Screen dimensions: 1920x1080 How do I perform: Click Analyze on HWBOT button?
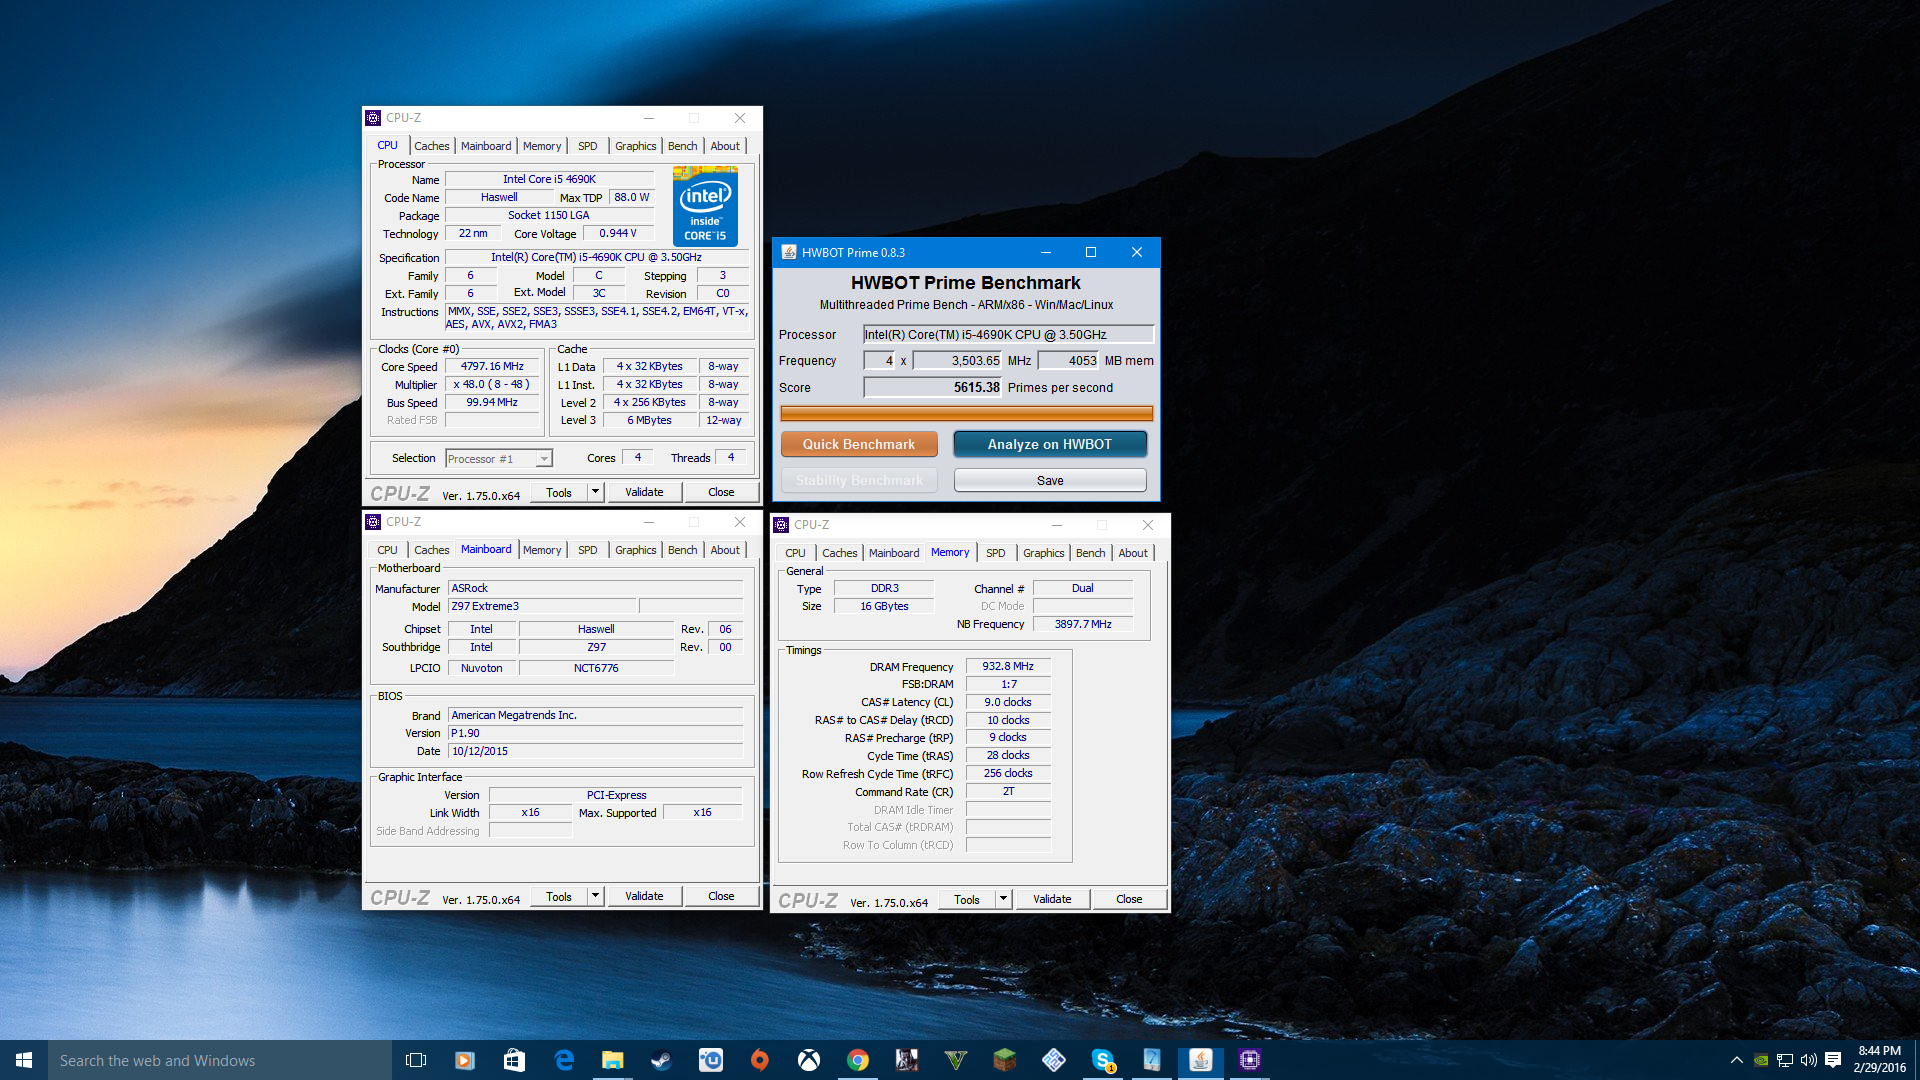pyautogui.click(x=1049, y=444)
